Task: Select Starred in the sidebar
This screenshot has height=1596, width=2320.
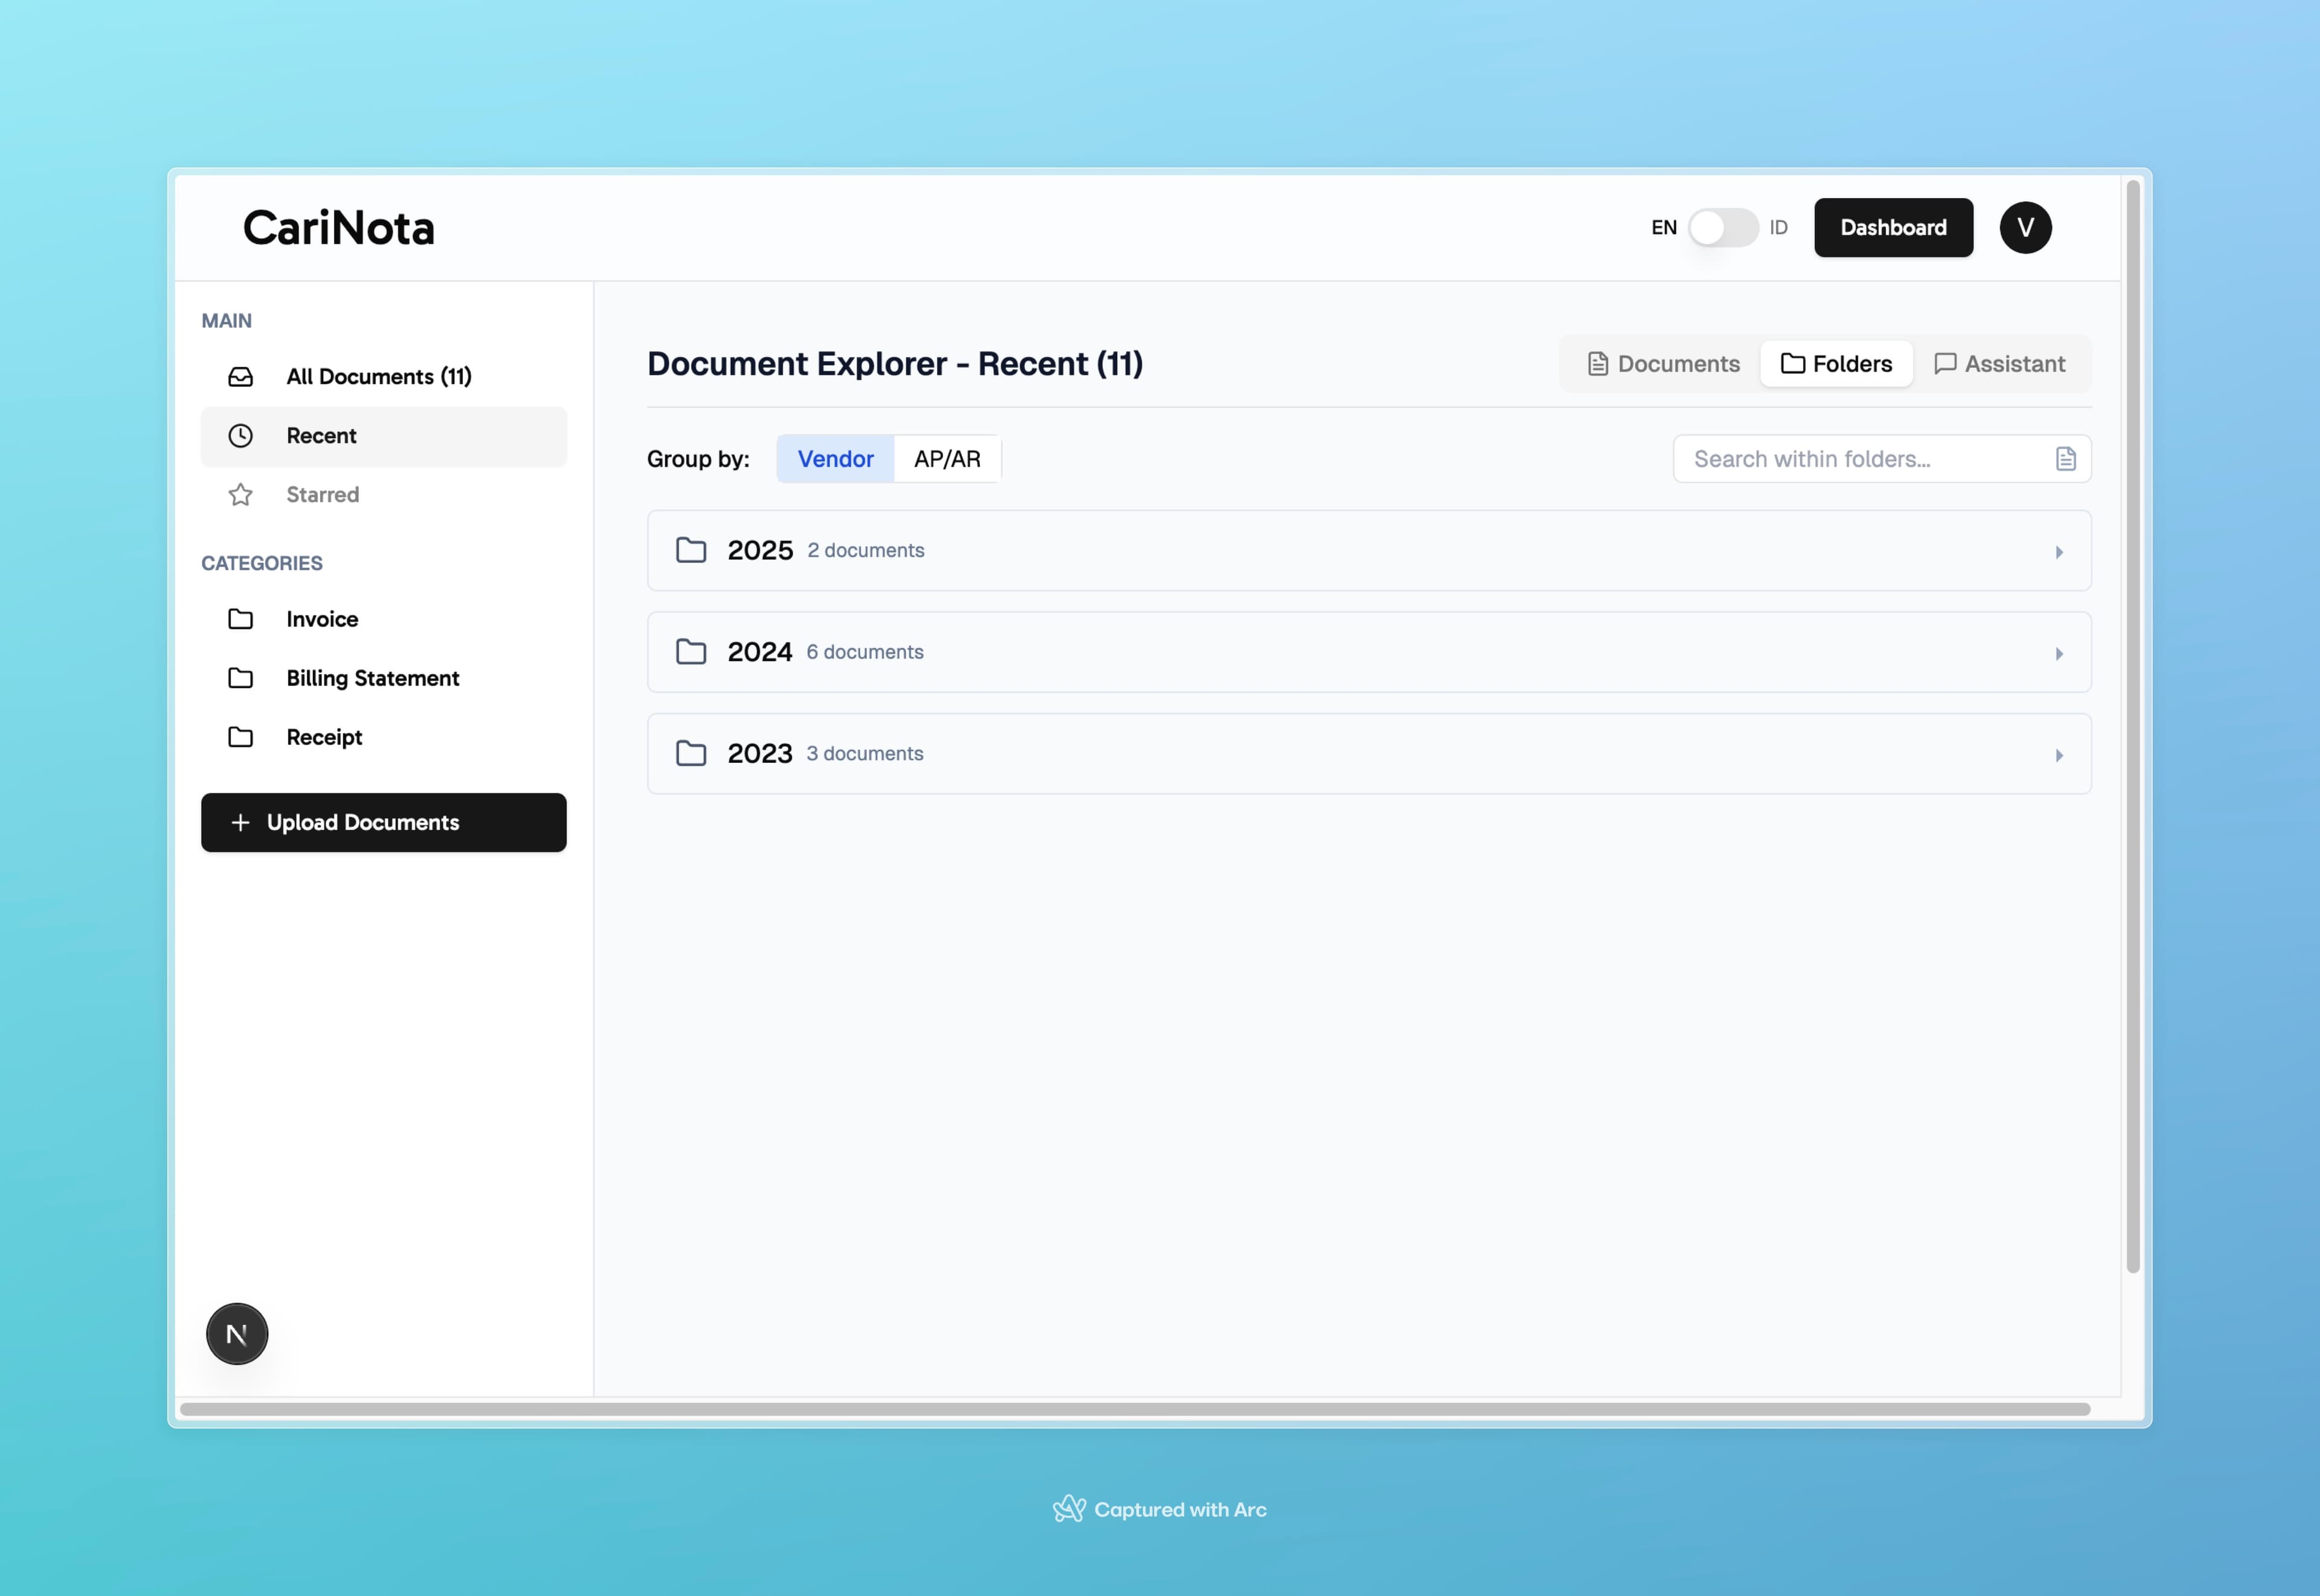Action: point(384,495)
